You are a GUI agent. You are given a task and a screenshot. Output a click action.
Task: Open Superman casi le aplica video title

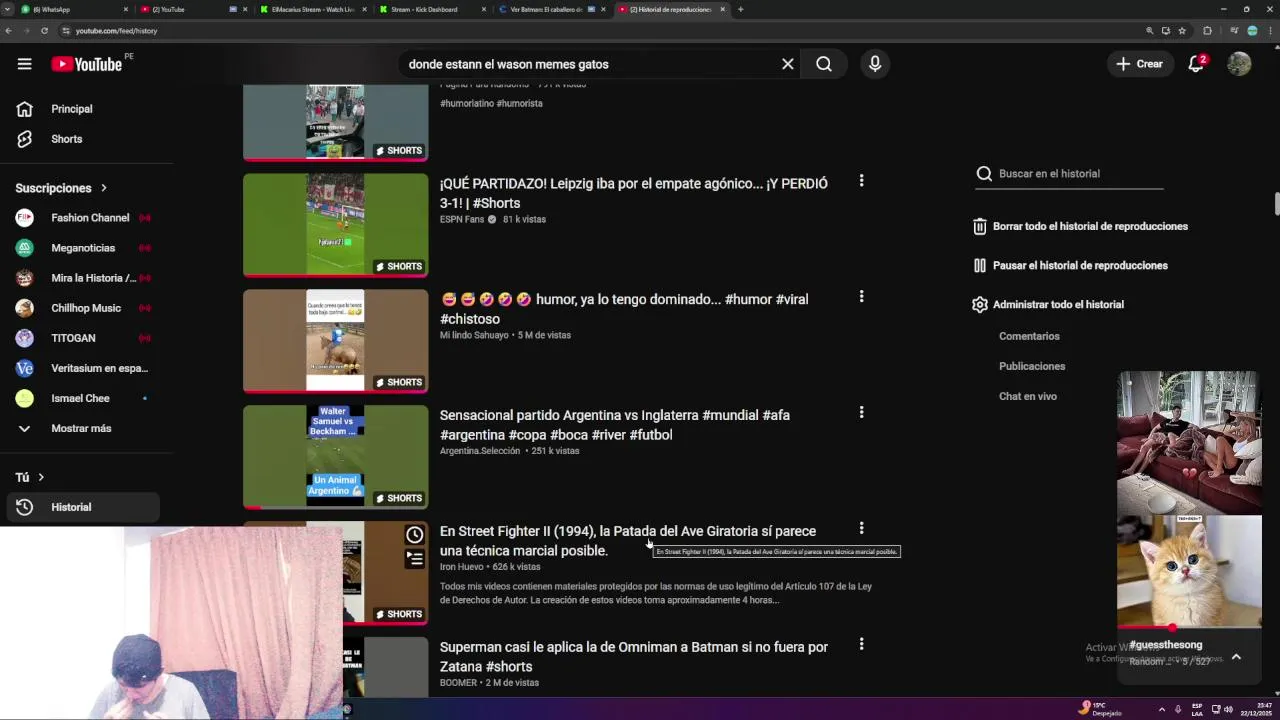click(x=634, y=657)
